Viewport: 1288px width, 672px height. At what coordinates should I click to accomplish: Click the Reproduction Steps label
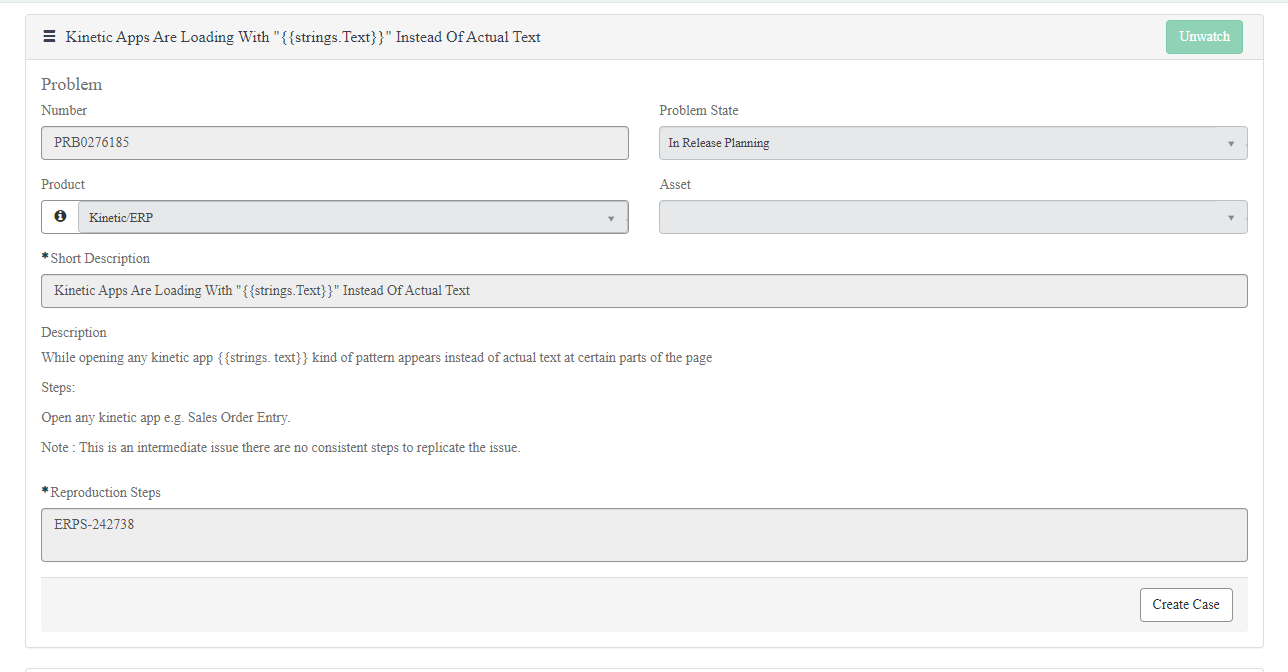pyautogui.click(x=105, y=492)
